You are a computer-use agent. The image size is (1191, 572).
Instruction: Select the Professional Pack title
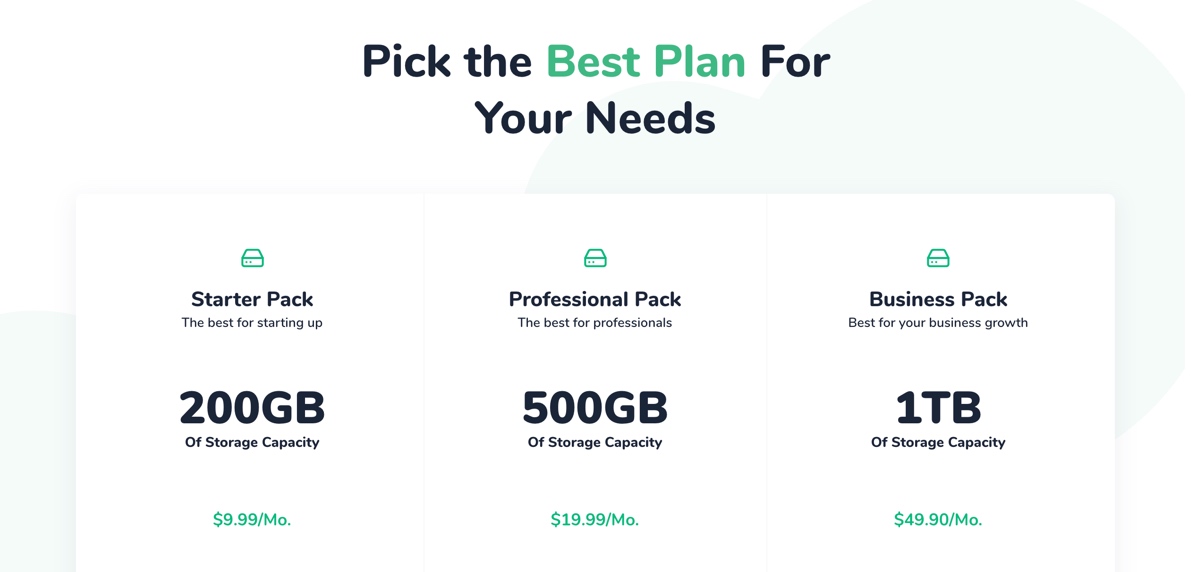coord(595,299)
